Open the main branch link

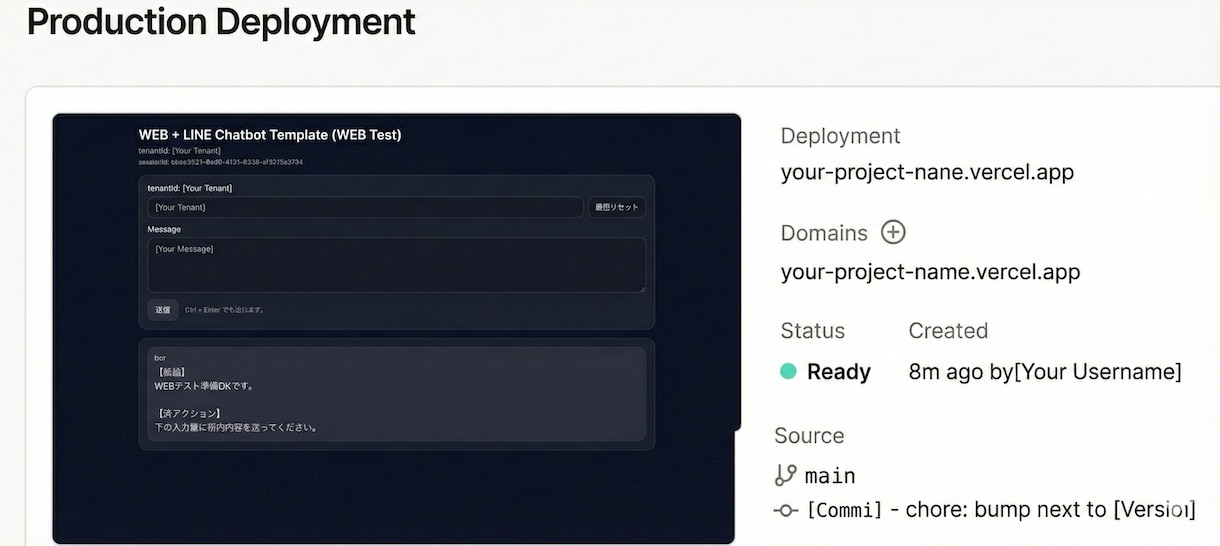point(830,476)
